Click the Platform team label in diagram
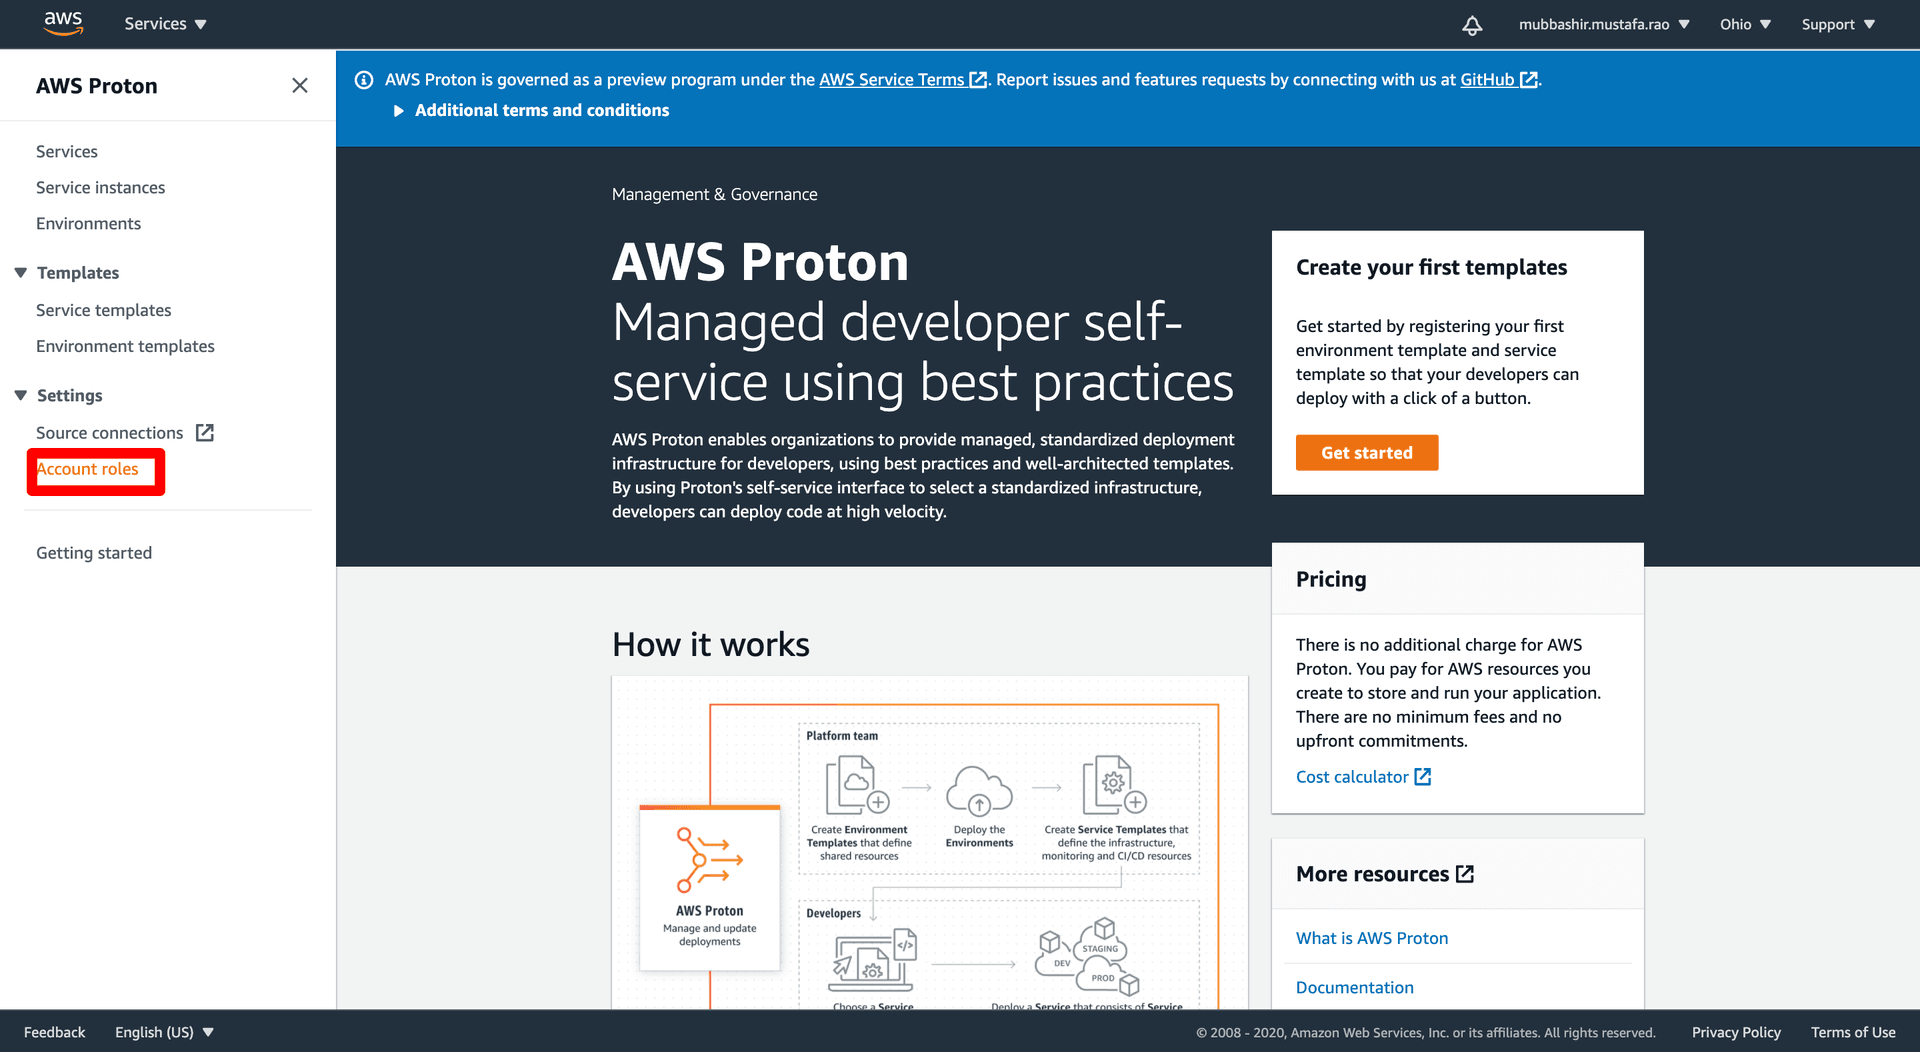1920x1052 pixels. point(842,736)
